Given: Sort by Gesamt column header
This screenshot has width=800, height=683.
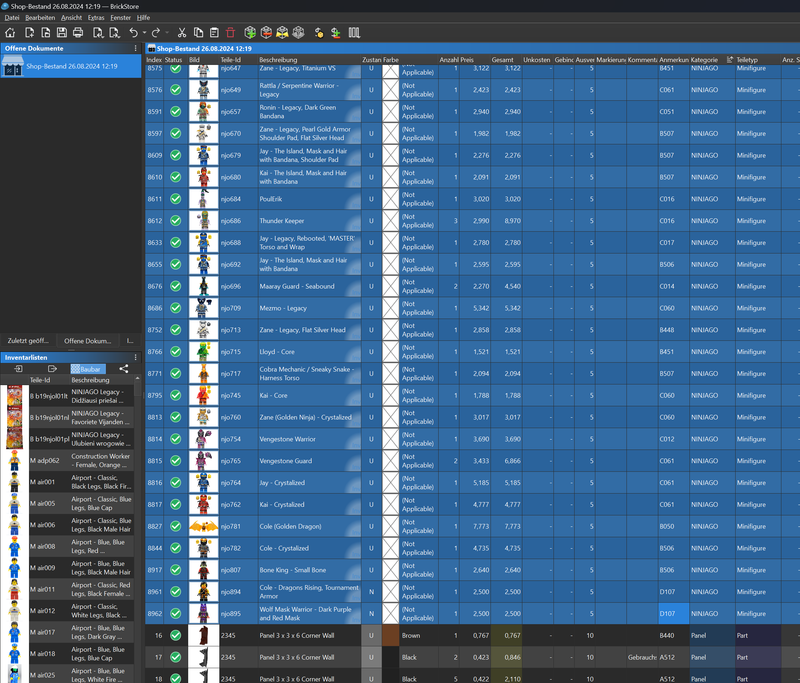Looking at the screenshot, I should click(506, 60).
